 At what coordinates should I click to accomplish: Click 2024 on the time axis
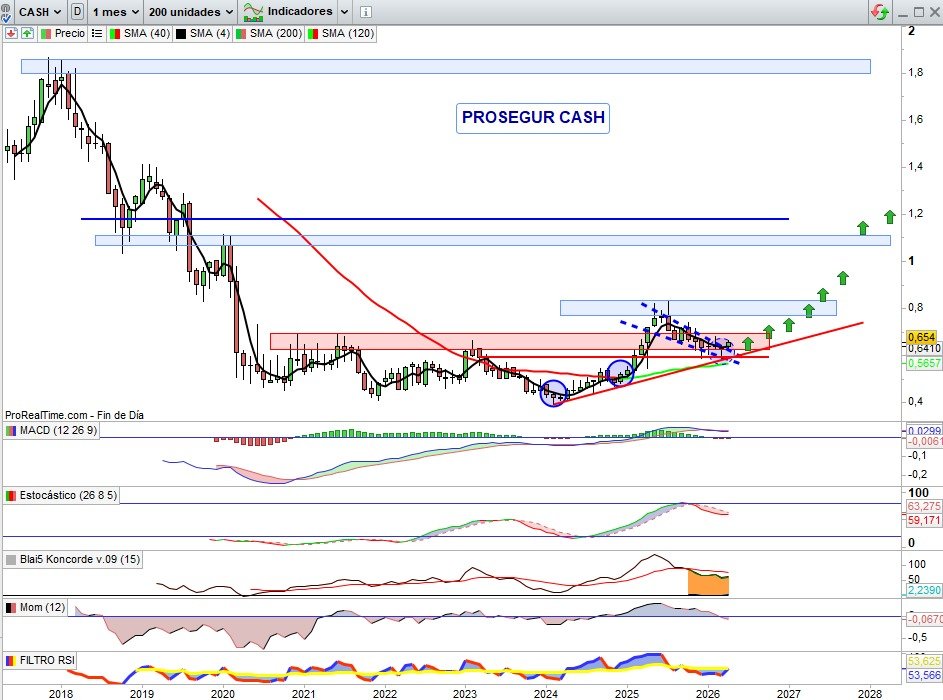546,693
